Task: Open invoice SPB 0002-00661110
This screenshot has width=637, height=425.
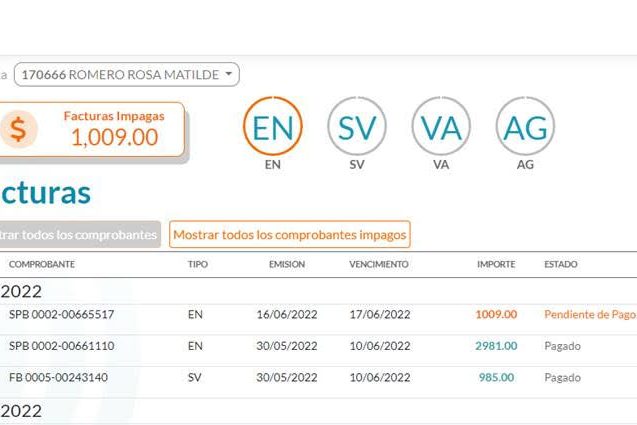Action: pyautogui.click(x=61, y=346)
